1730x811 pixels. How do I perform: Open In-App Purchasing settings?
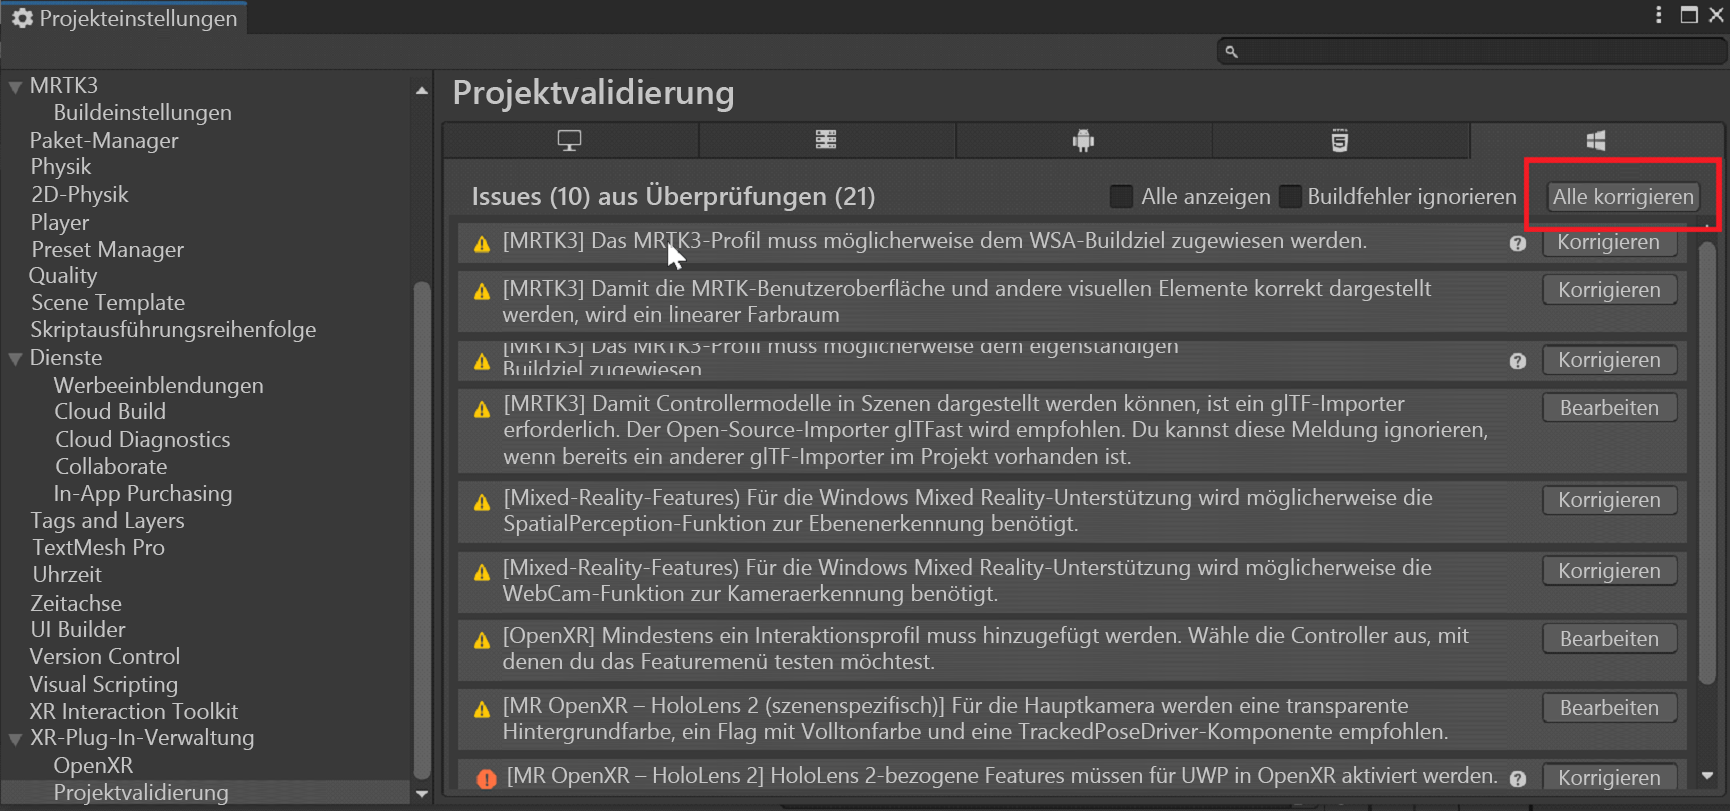[x=142, y=494]
